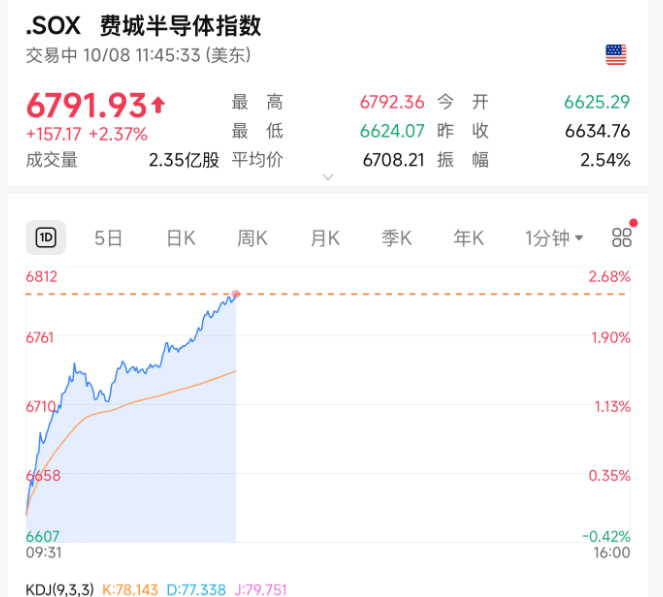Screen dimensions: 663x597
Task: Select the 1D intraday chart tab
Action: point(45,238)
